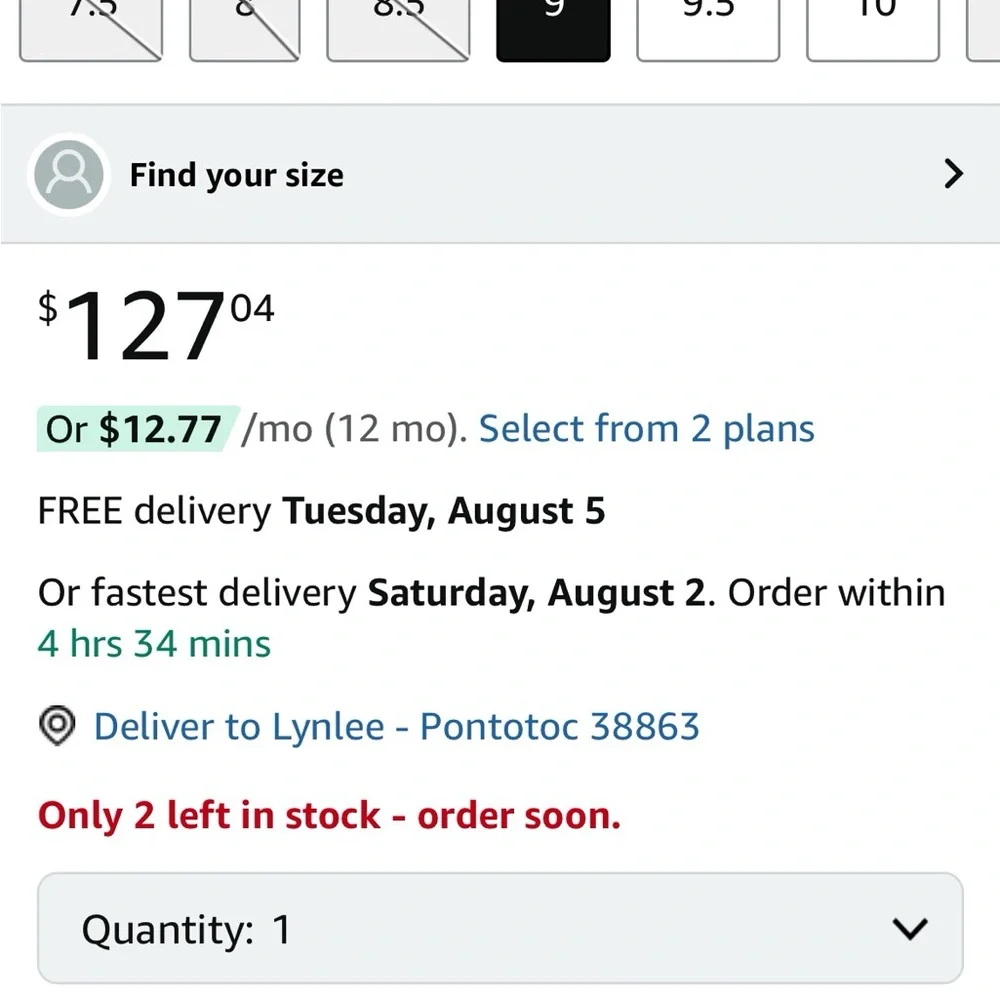The image size is (1000, 1000).
Task: Expand the Quantity dropdown arrow
Action: tap(910, 929)
